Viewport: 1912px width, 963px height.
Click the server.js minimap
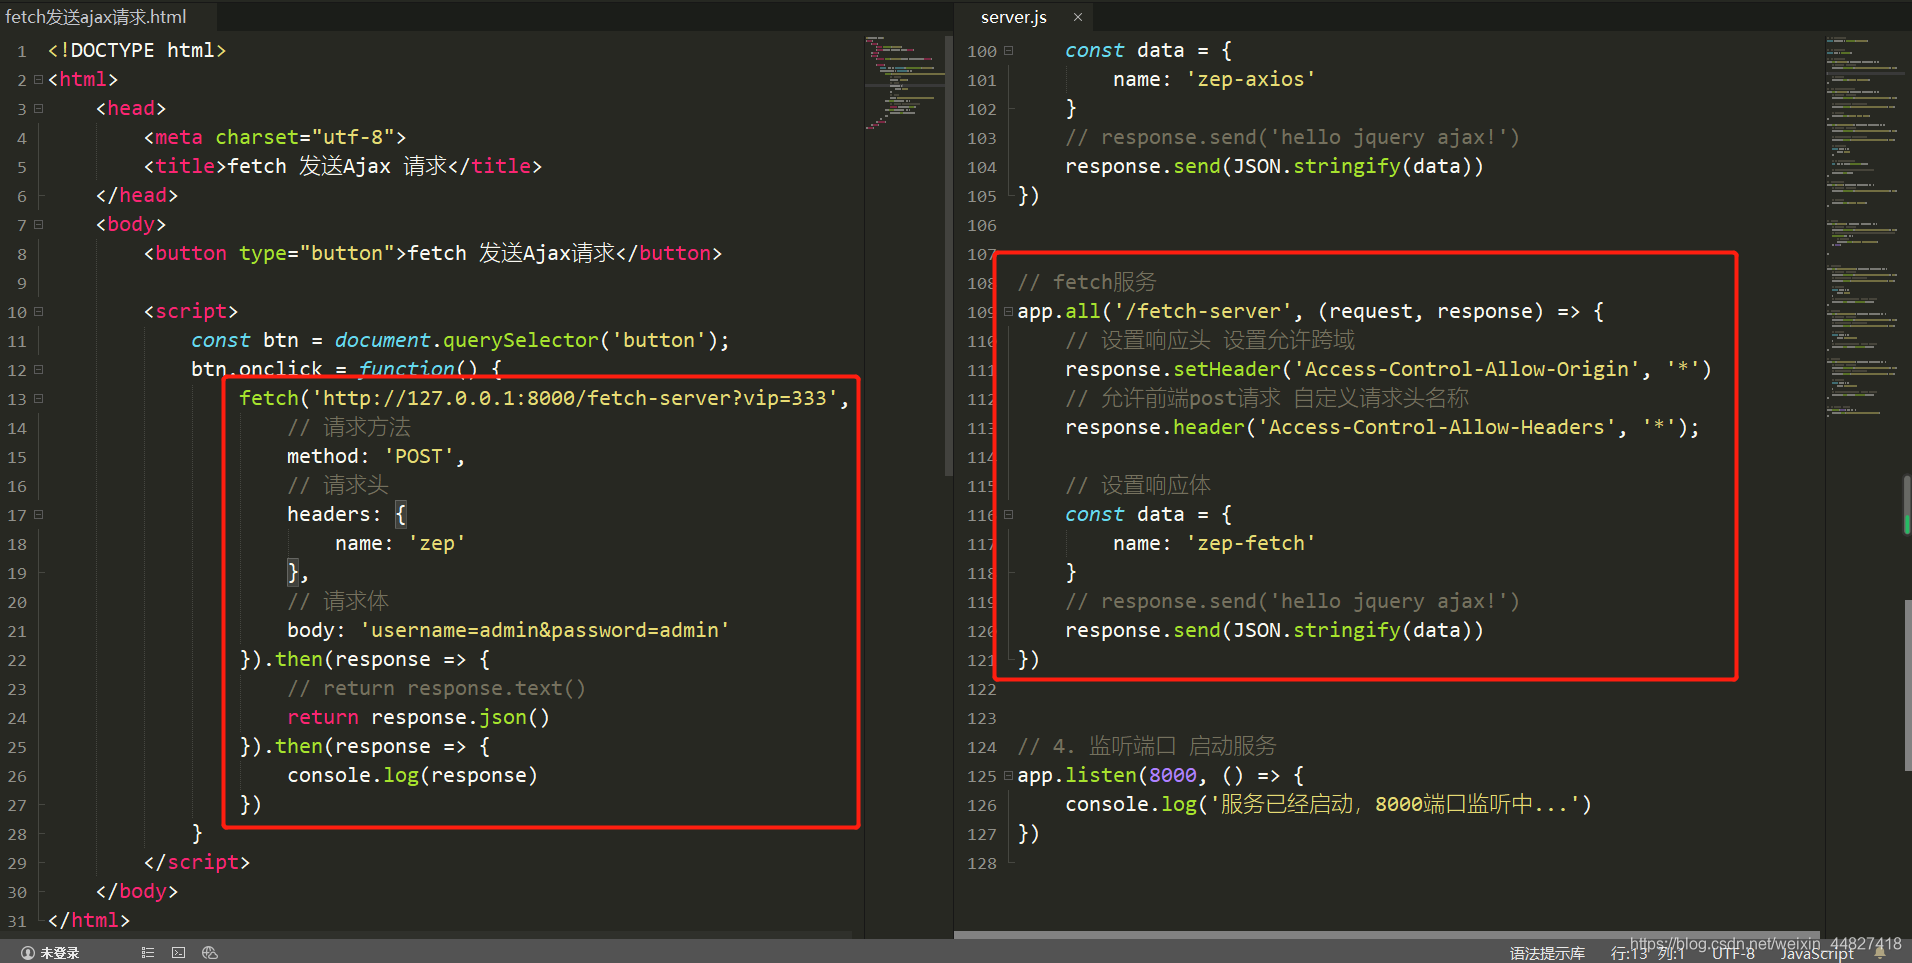(x=1864, y=225)
